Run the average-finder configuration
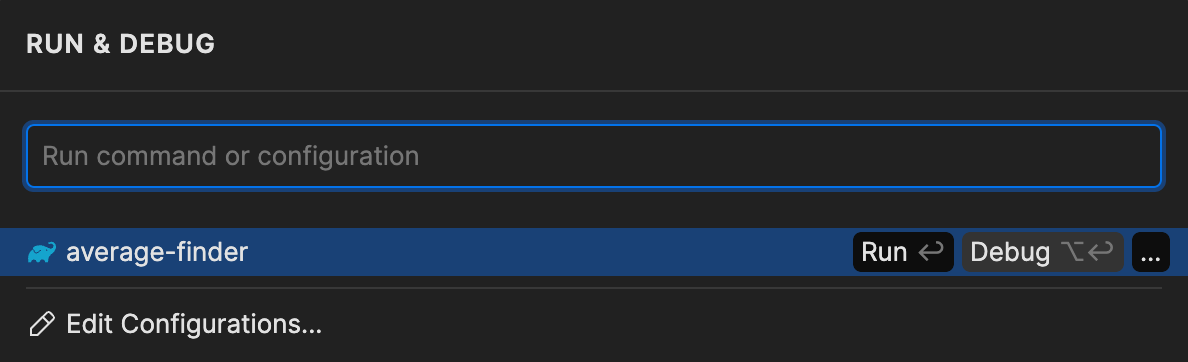Screen dimensions: 1188x362 tap(903, 252)
